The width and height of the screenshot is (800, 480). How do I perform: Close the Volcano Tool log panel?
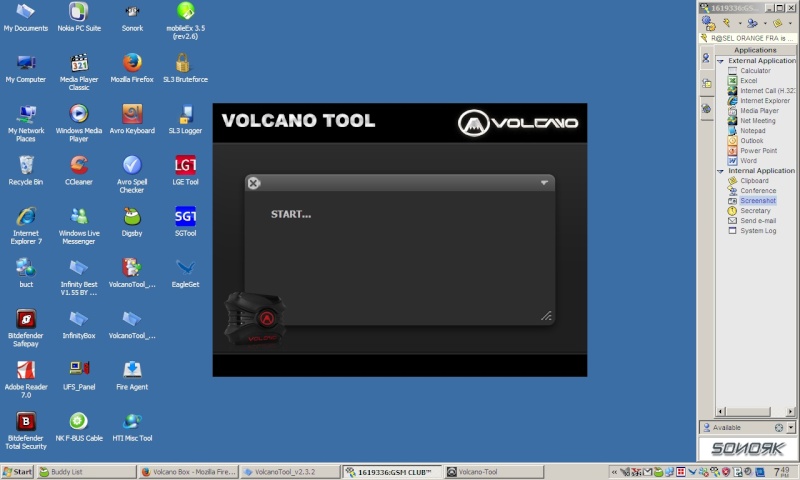pyautogui.click(x=254, y=183)
